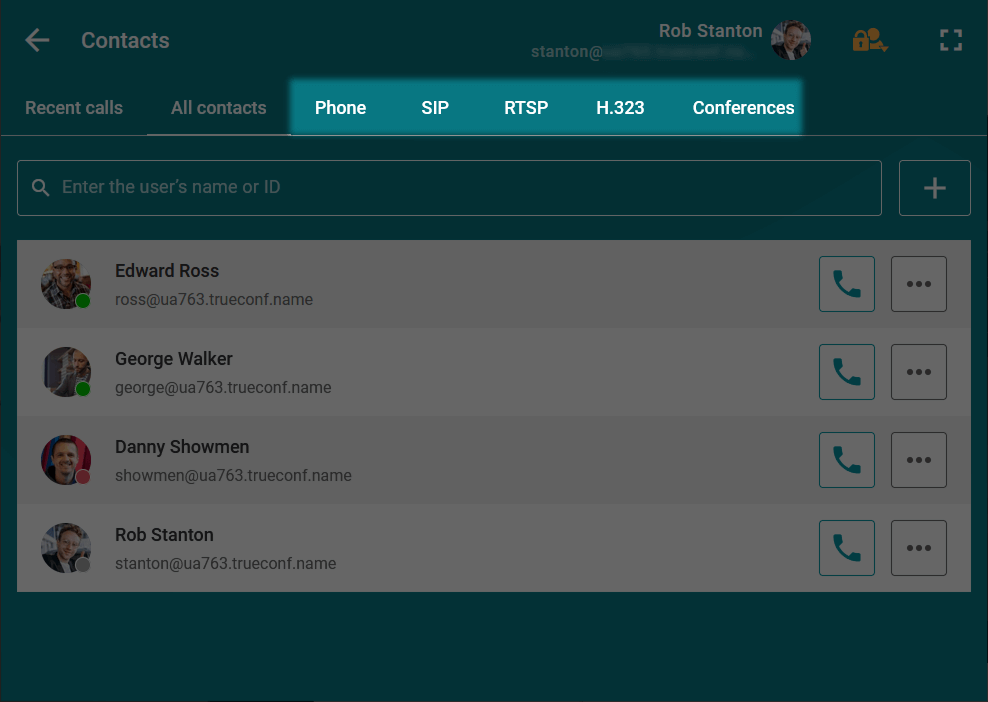Call Rob Stanton contact
Screen dimensions: 988x702
pos(847,548)
